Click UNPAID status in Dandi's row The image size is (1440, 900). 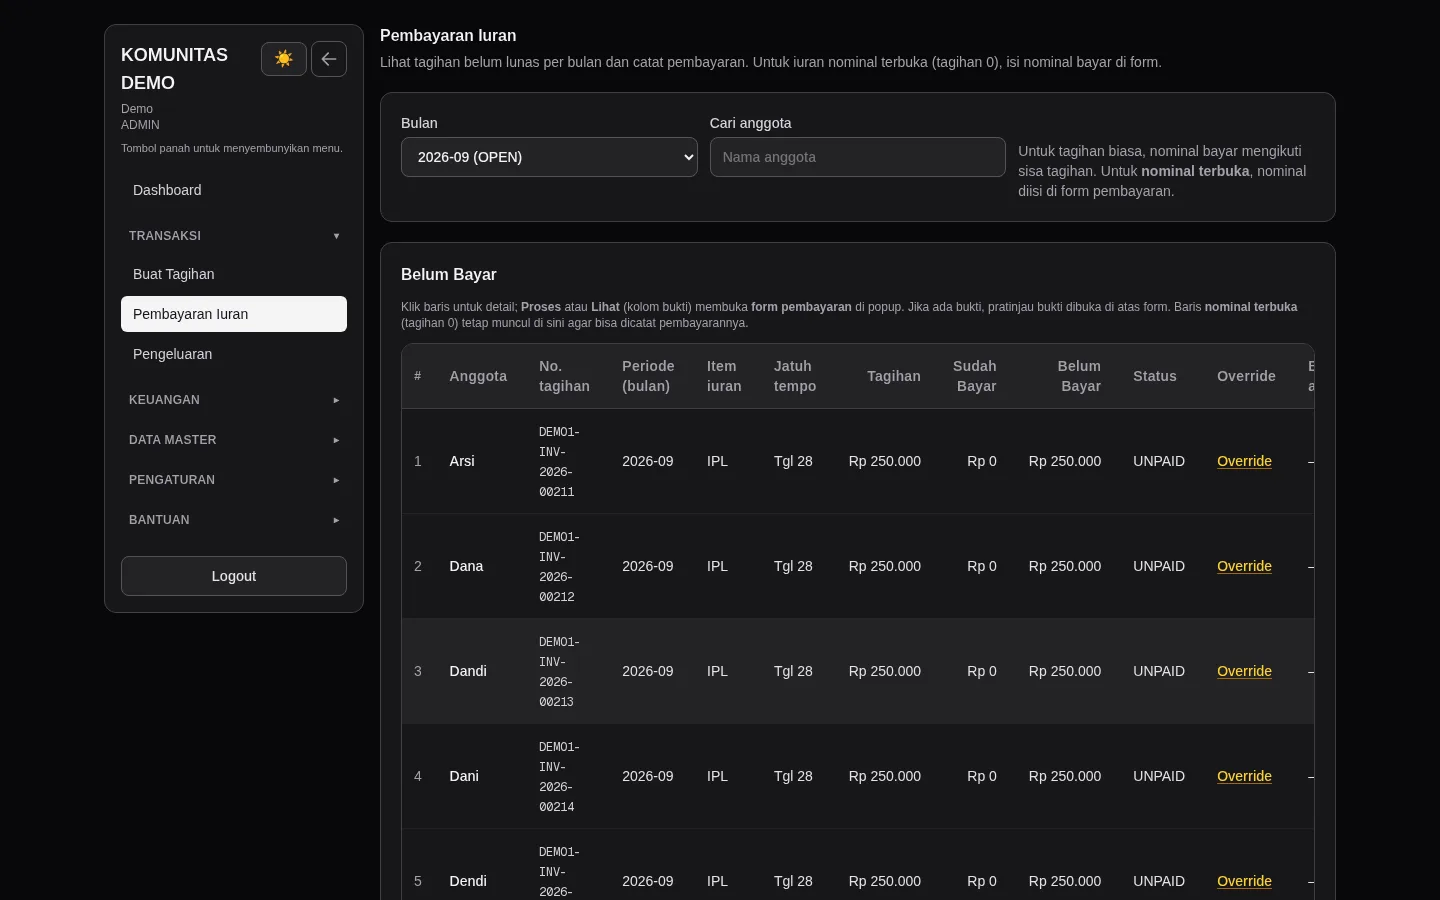pyautogui.click(x=1159, y=671)
